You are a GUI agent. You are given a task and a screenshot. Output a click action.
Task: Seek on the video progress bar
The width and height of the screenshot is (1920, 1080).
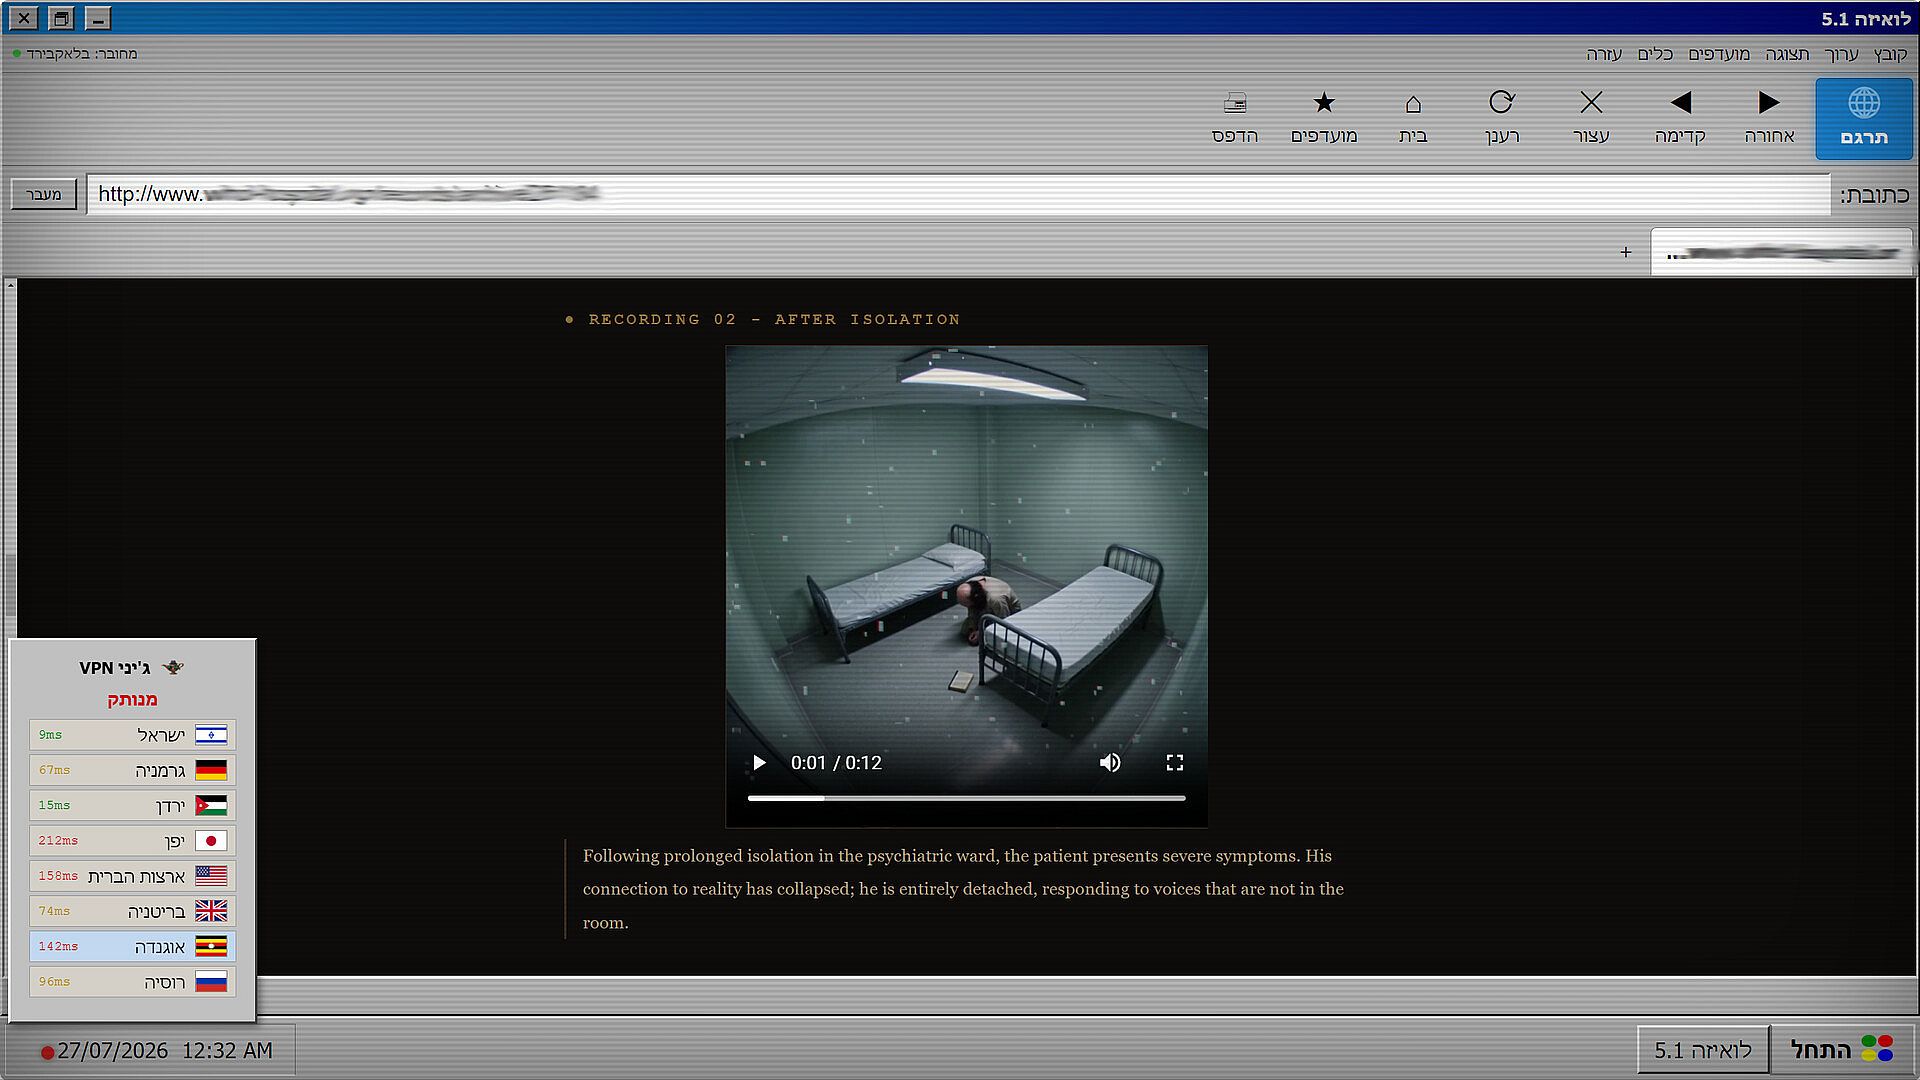(x=966, y=798)
